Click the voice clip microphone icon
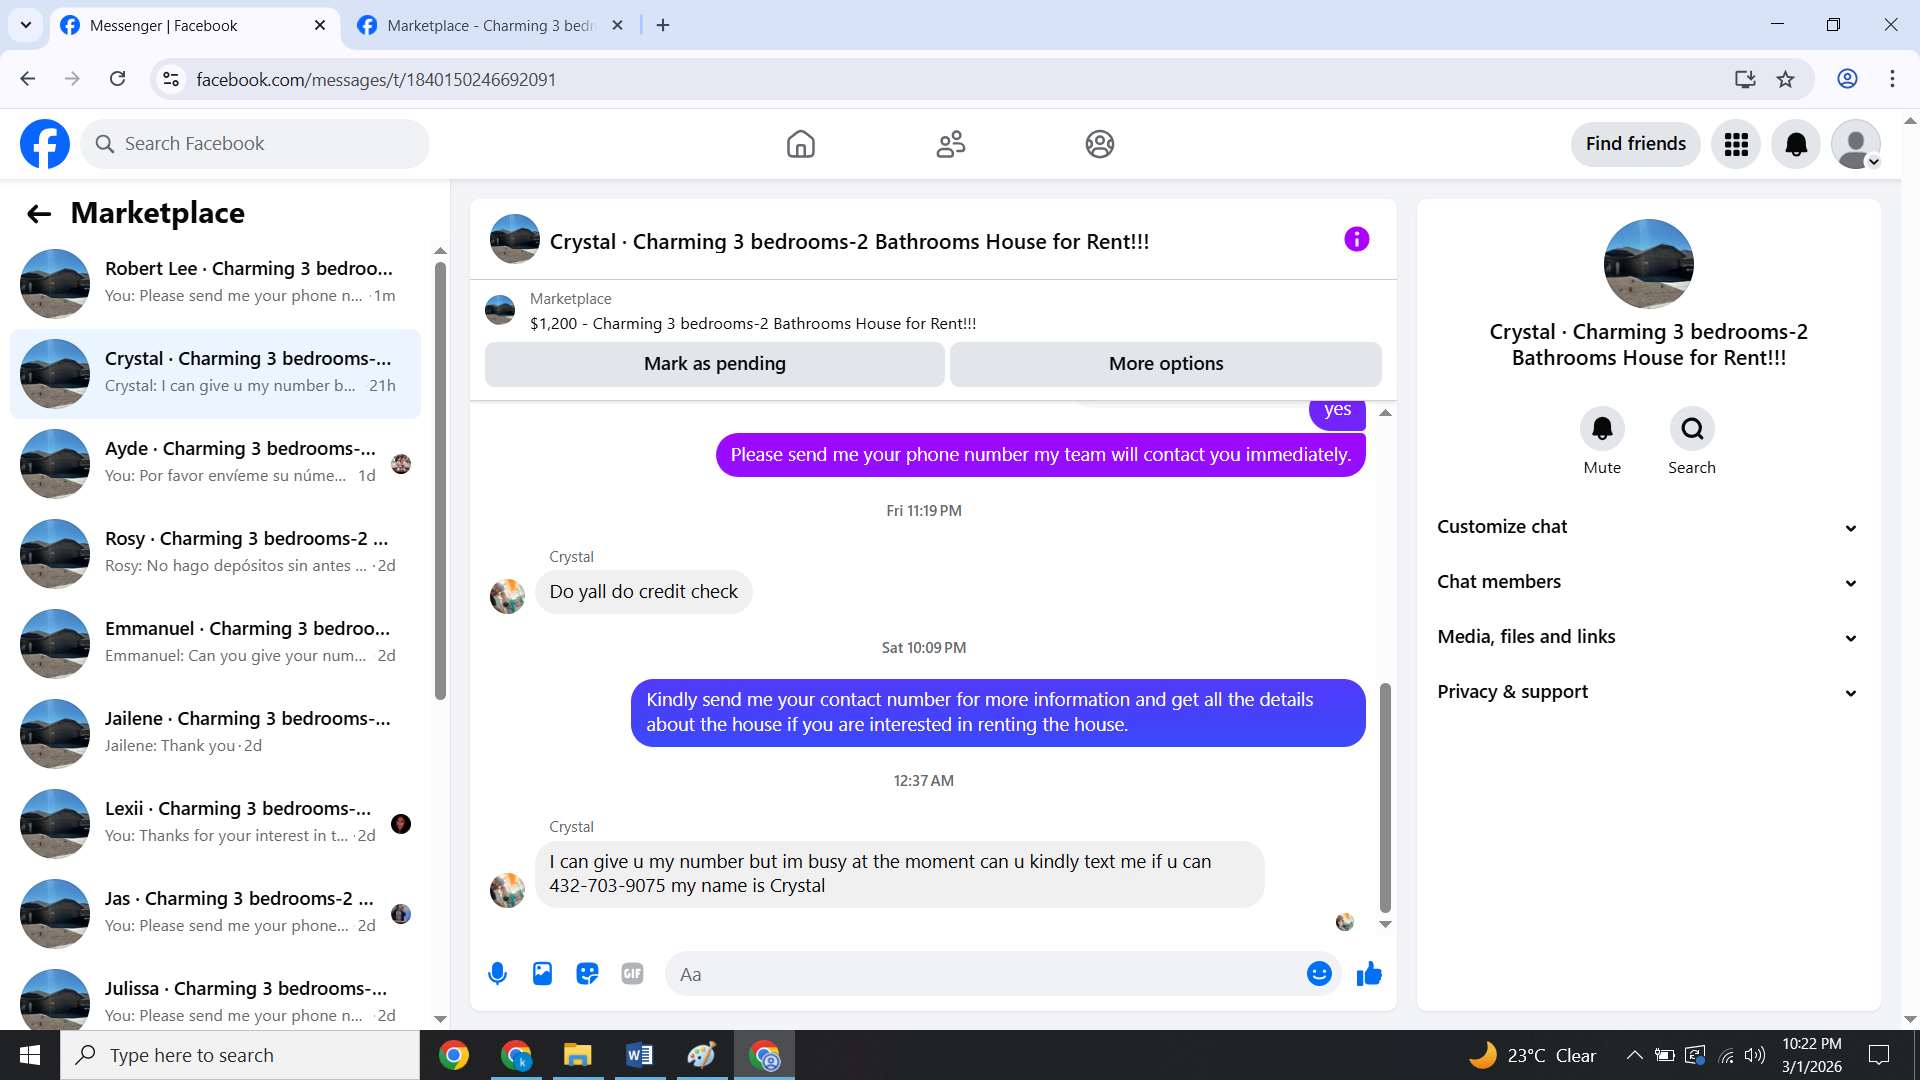 coord(497,974)
